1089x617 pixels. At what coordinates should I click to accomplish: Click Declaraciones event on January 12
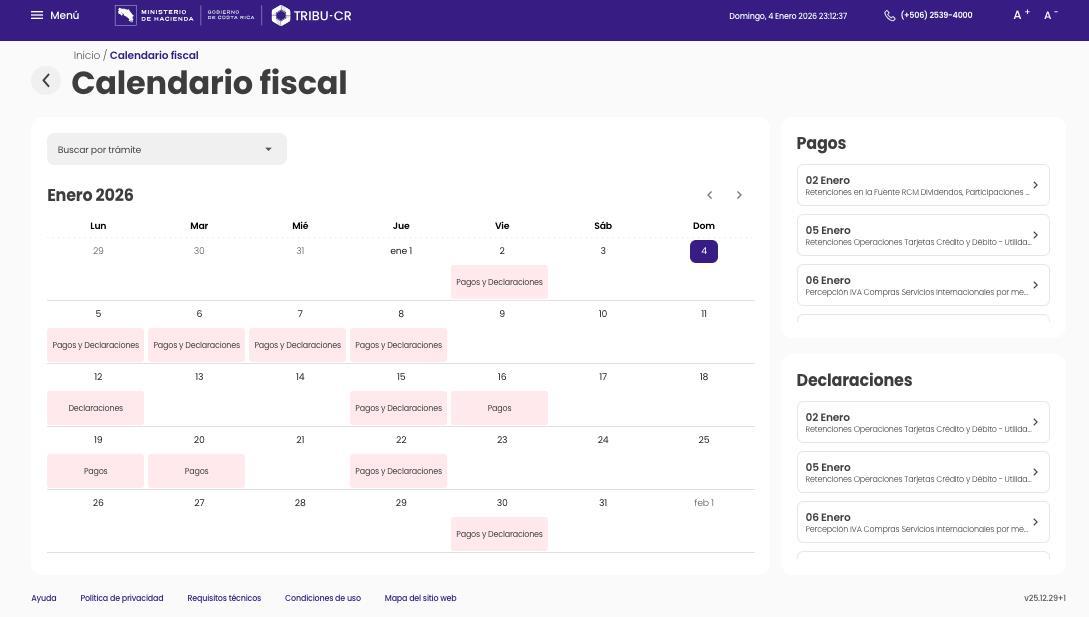click(96, 408)
